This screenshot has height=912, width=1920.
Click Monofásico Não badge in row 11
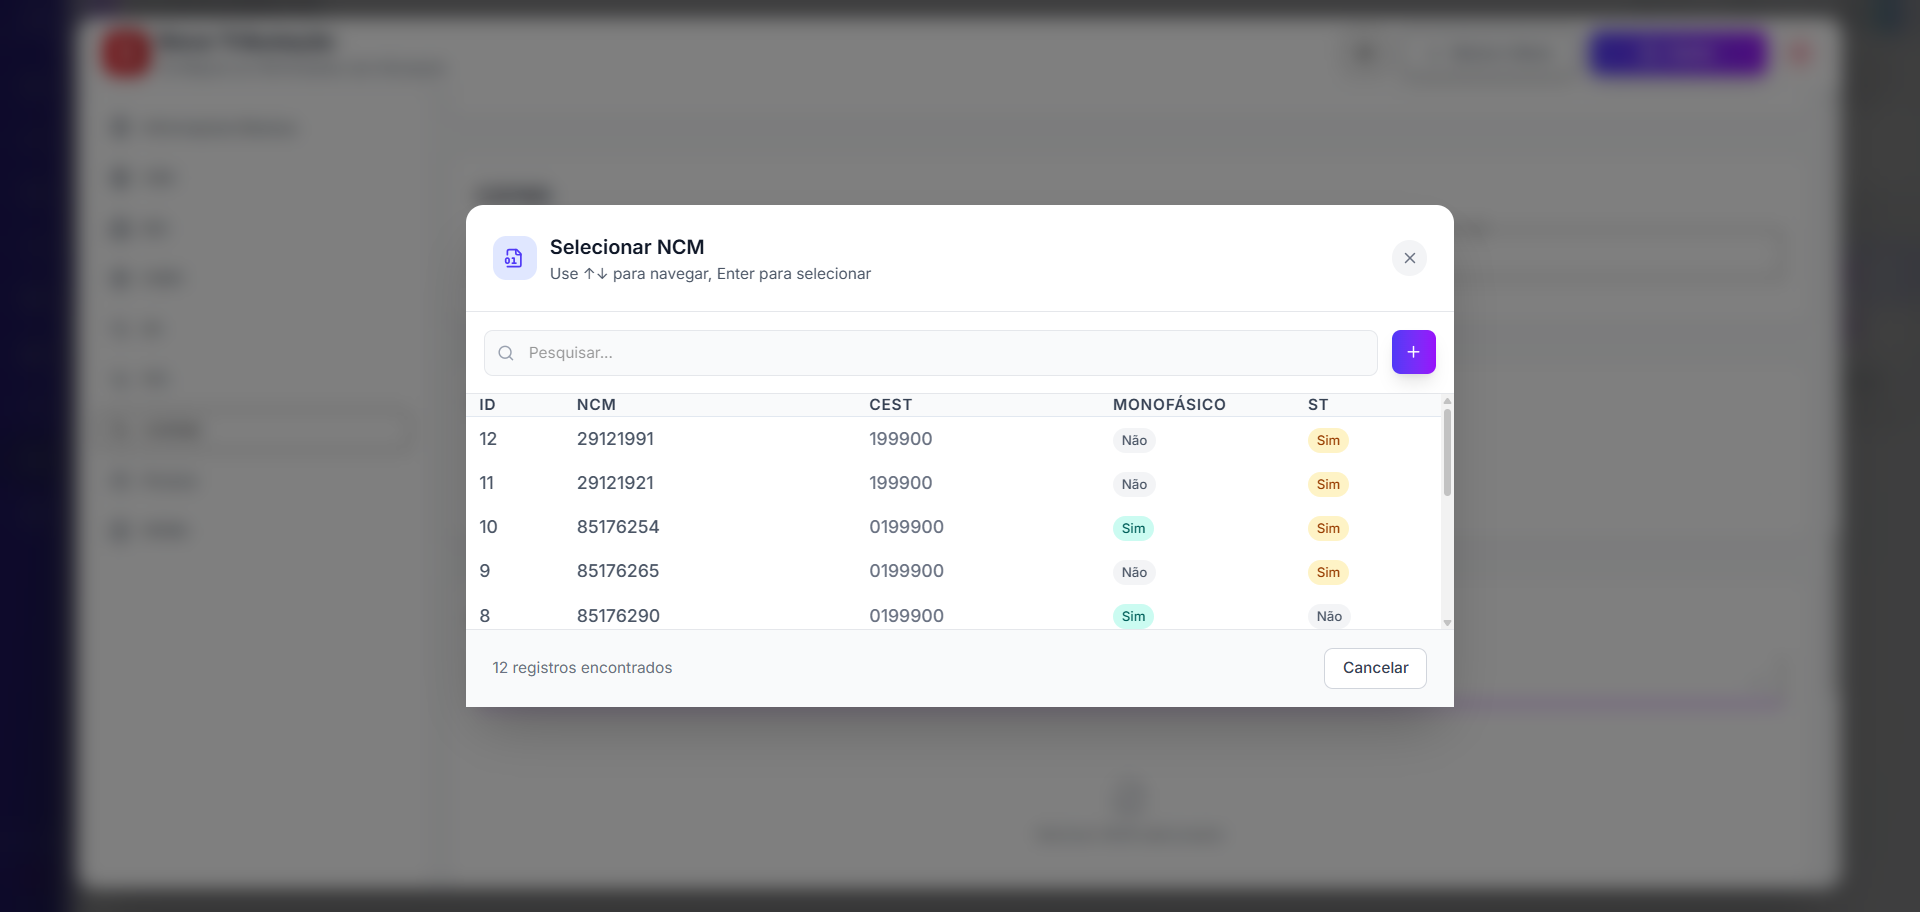pos(1134,484)
